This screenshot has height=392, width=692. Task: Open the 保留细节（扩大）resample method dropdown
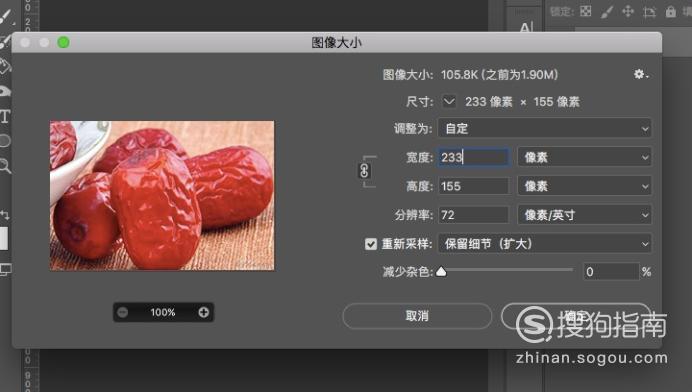click(545, 244)
